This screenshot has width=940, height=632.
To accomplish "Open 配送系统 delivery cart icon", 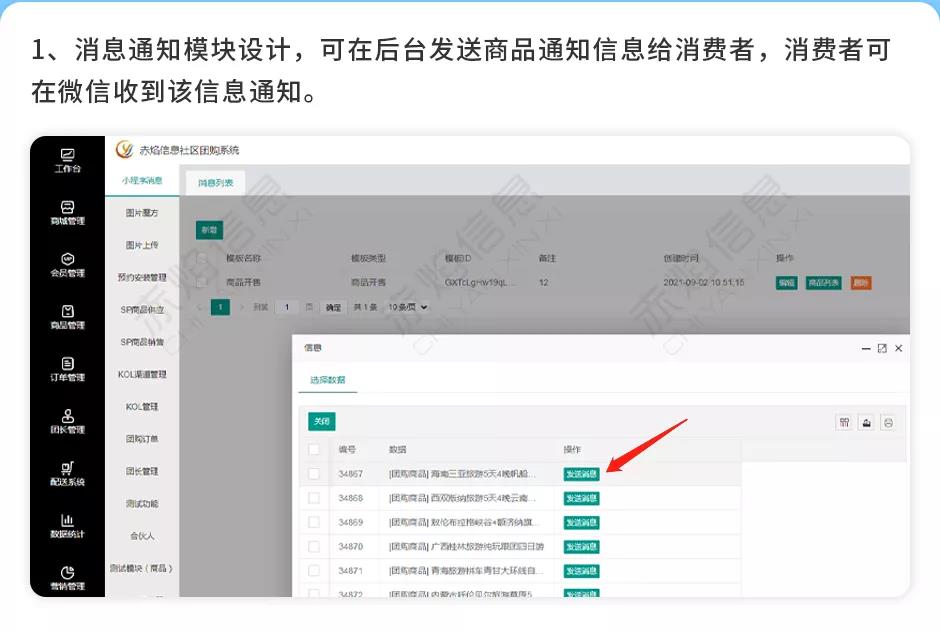I will 67,472.
